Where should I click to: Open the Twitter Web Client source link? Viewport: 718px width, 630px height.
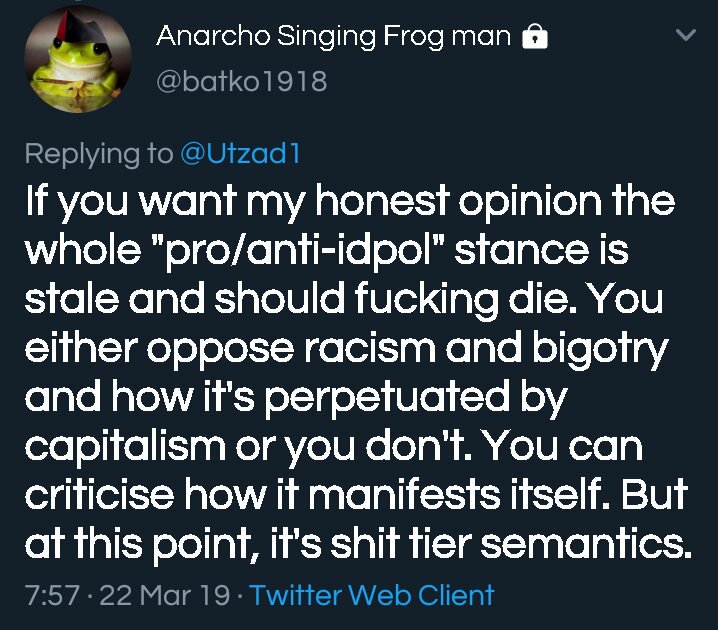[372, 595]
